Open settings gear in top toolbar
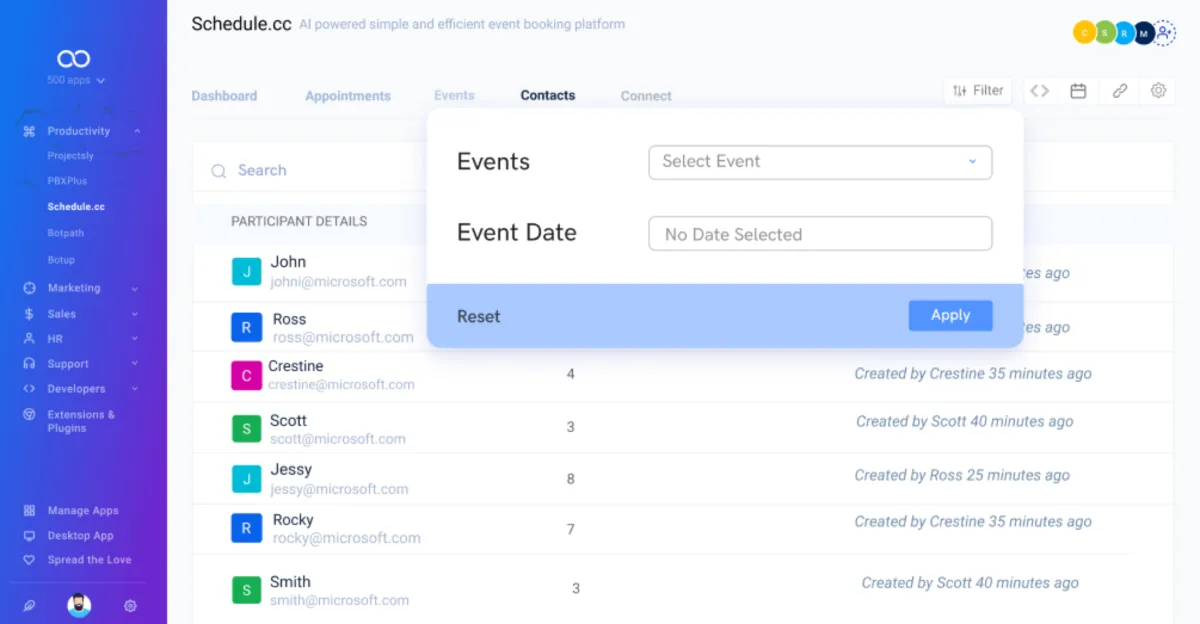The height and width of the screenshot is (624, 1200). [1158, 91]
